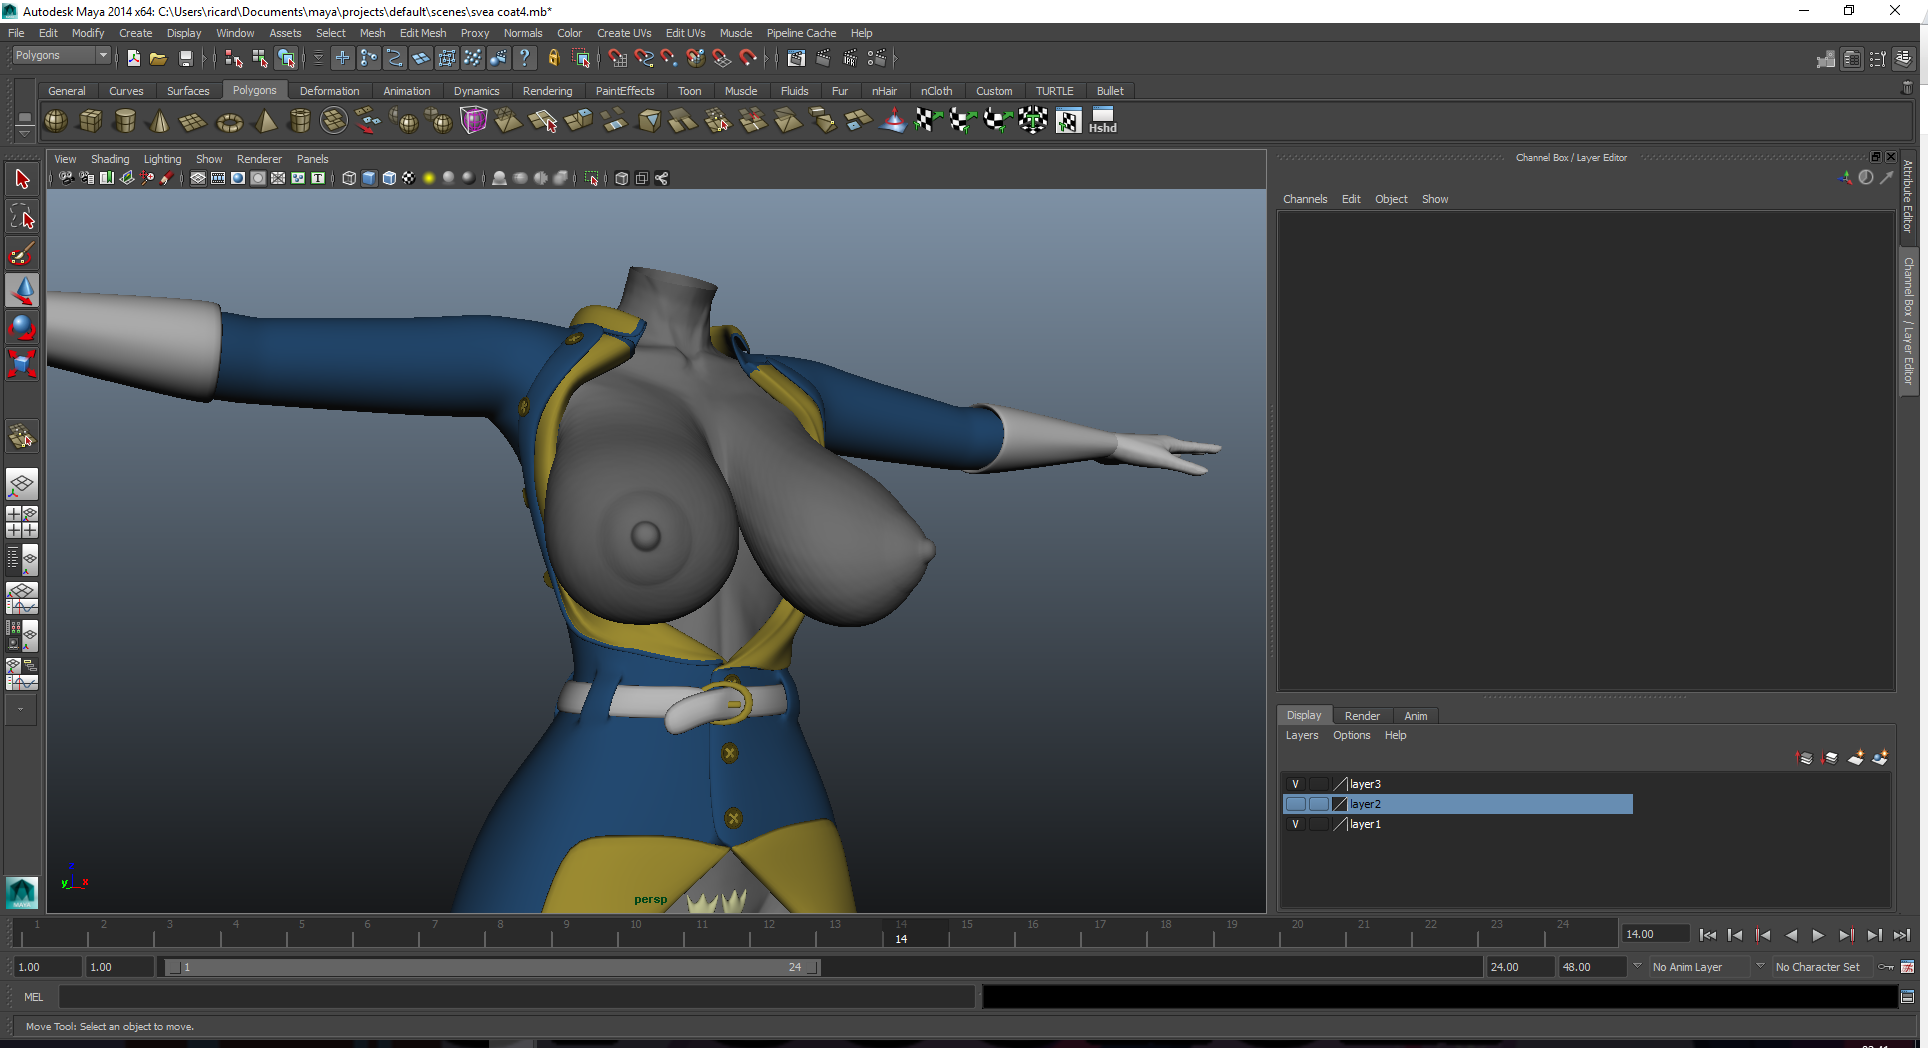Open the Render layer tab

1361,716
